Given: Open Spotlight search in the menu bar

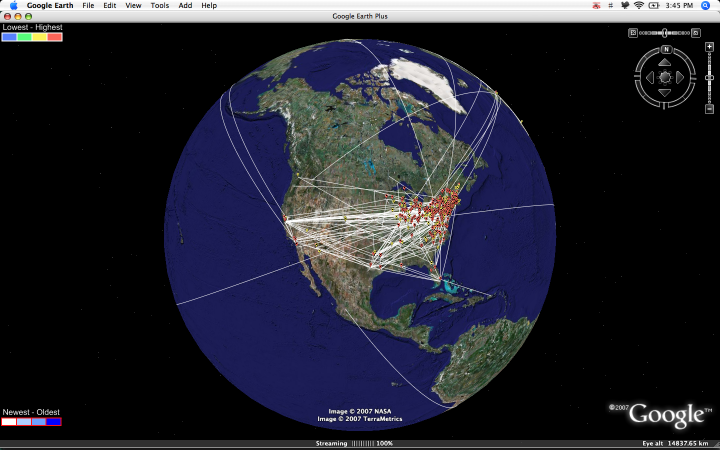Looking at the screenshot, I should click(706, 6).
